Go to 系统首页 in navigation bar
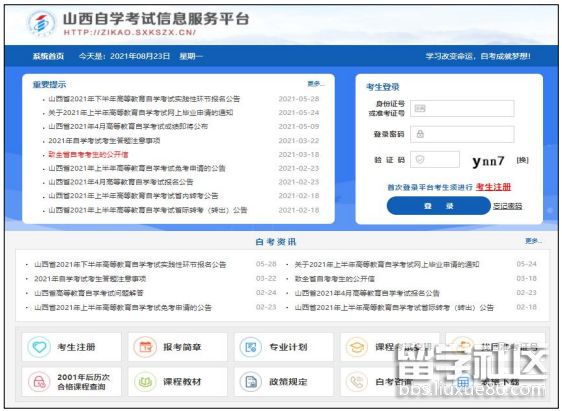 (x=48, y=56)
